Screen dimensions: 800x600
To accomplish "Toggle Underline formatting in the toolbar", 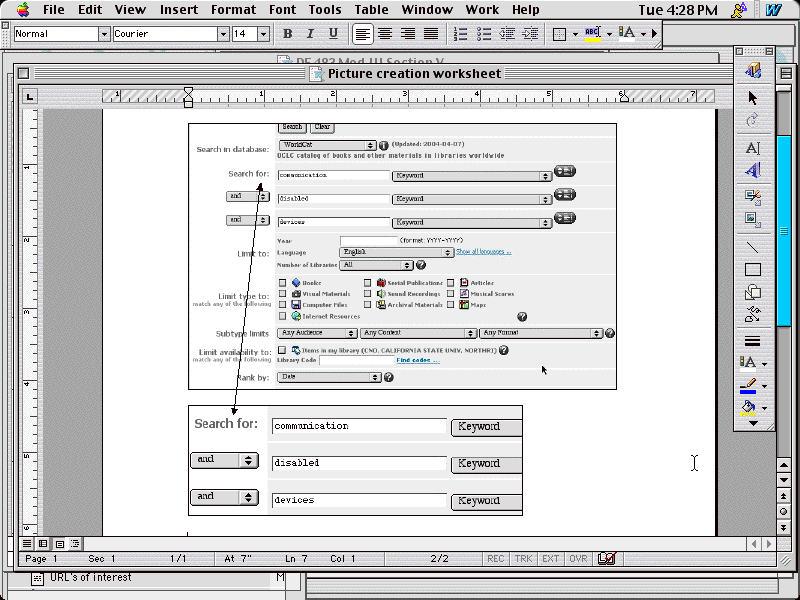I will click(333, 34).
